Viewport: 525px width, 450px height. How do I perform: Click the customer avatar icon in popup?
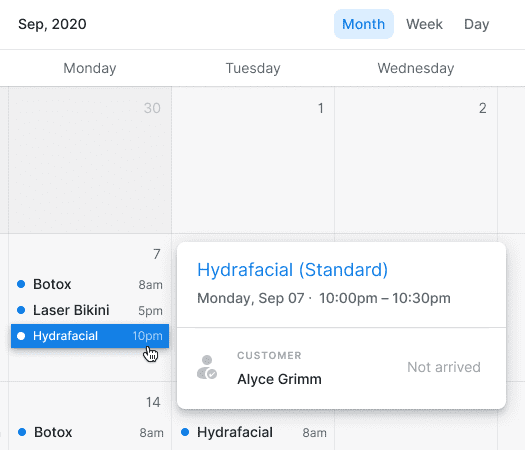point(207,367)
